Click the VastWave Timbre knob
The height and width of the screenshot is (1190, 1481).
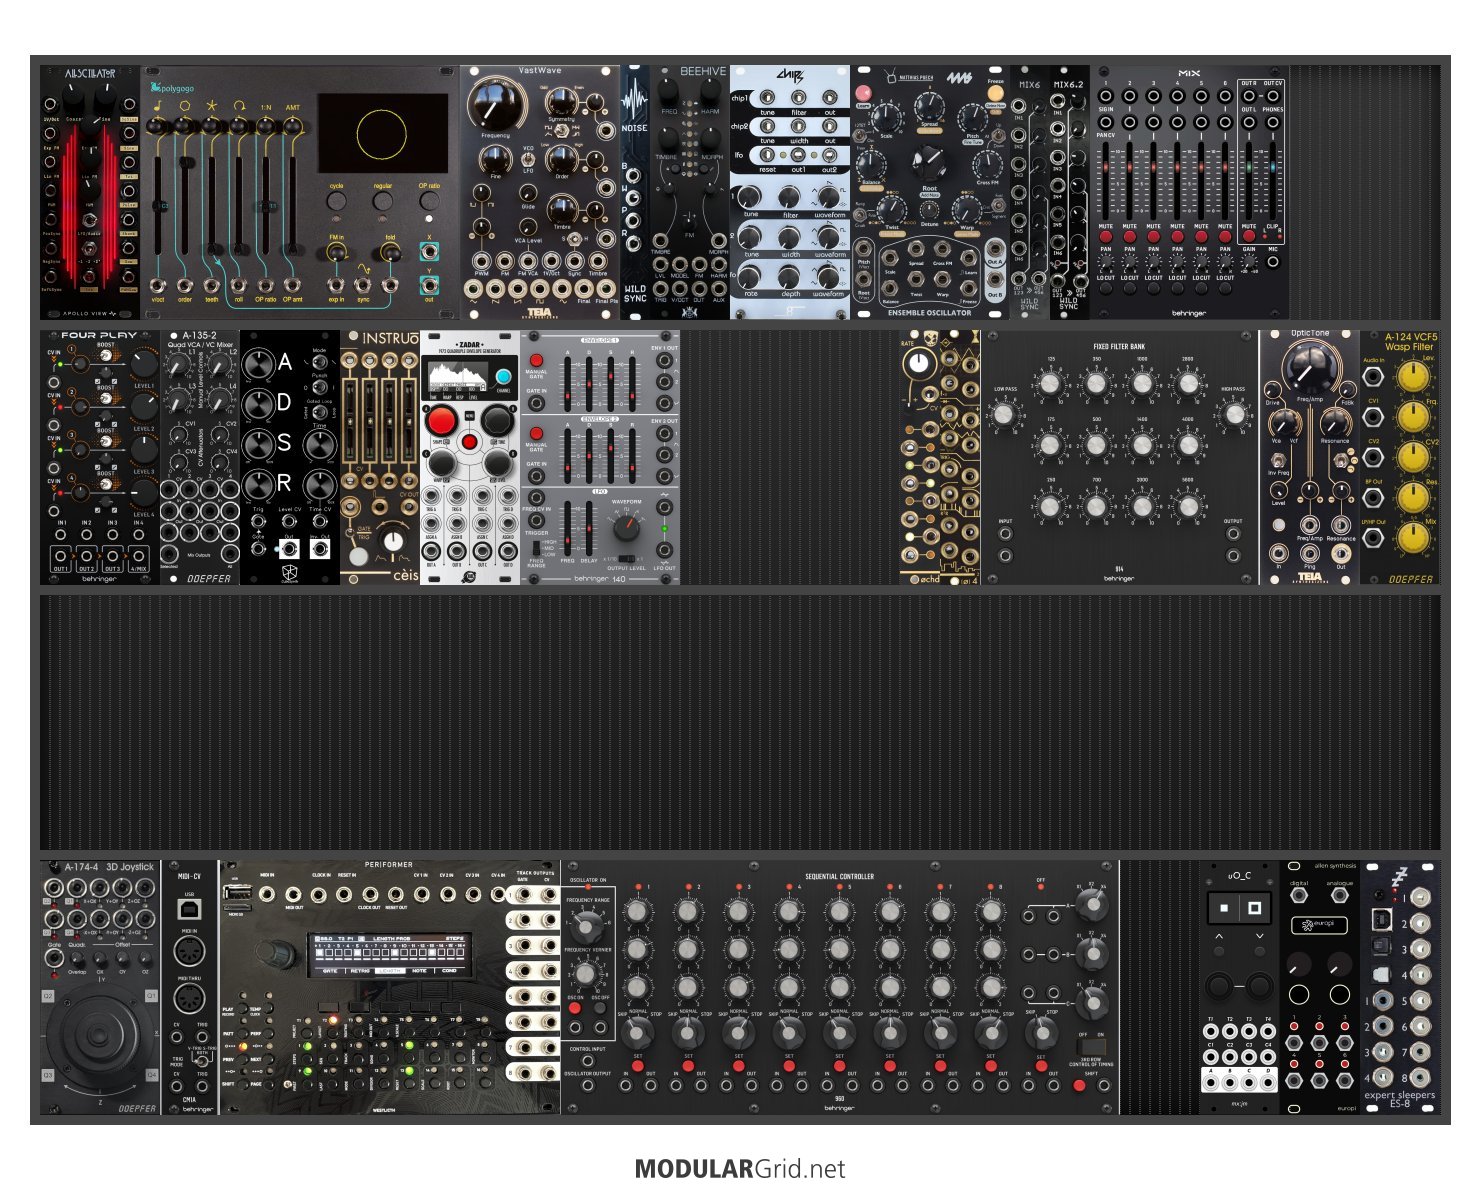[x=562, y=210]
